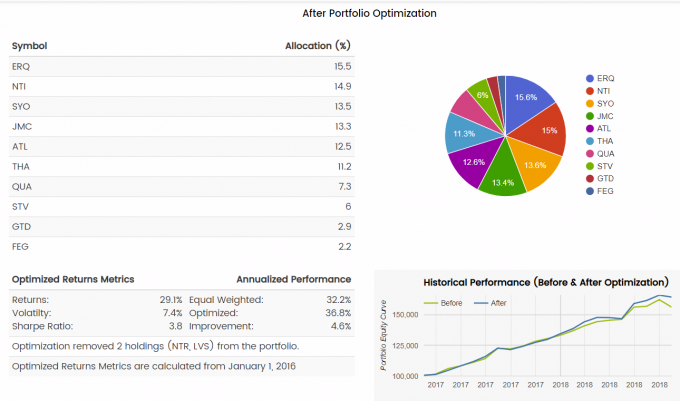Image resolution: width=680 pixels, height=401 pixels.
Task: Click the NTI legend color dot
Action: tap(589, 91)
